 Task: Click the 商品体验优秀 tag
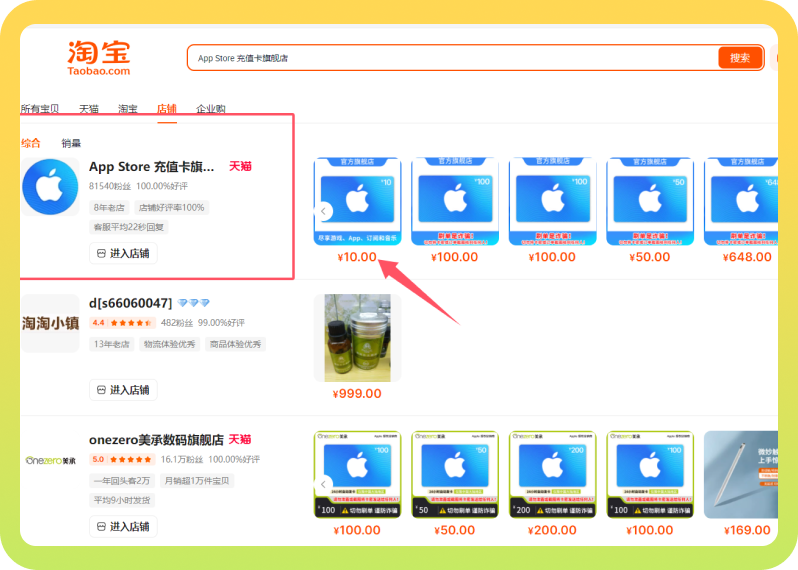(236, 344)
